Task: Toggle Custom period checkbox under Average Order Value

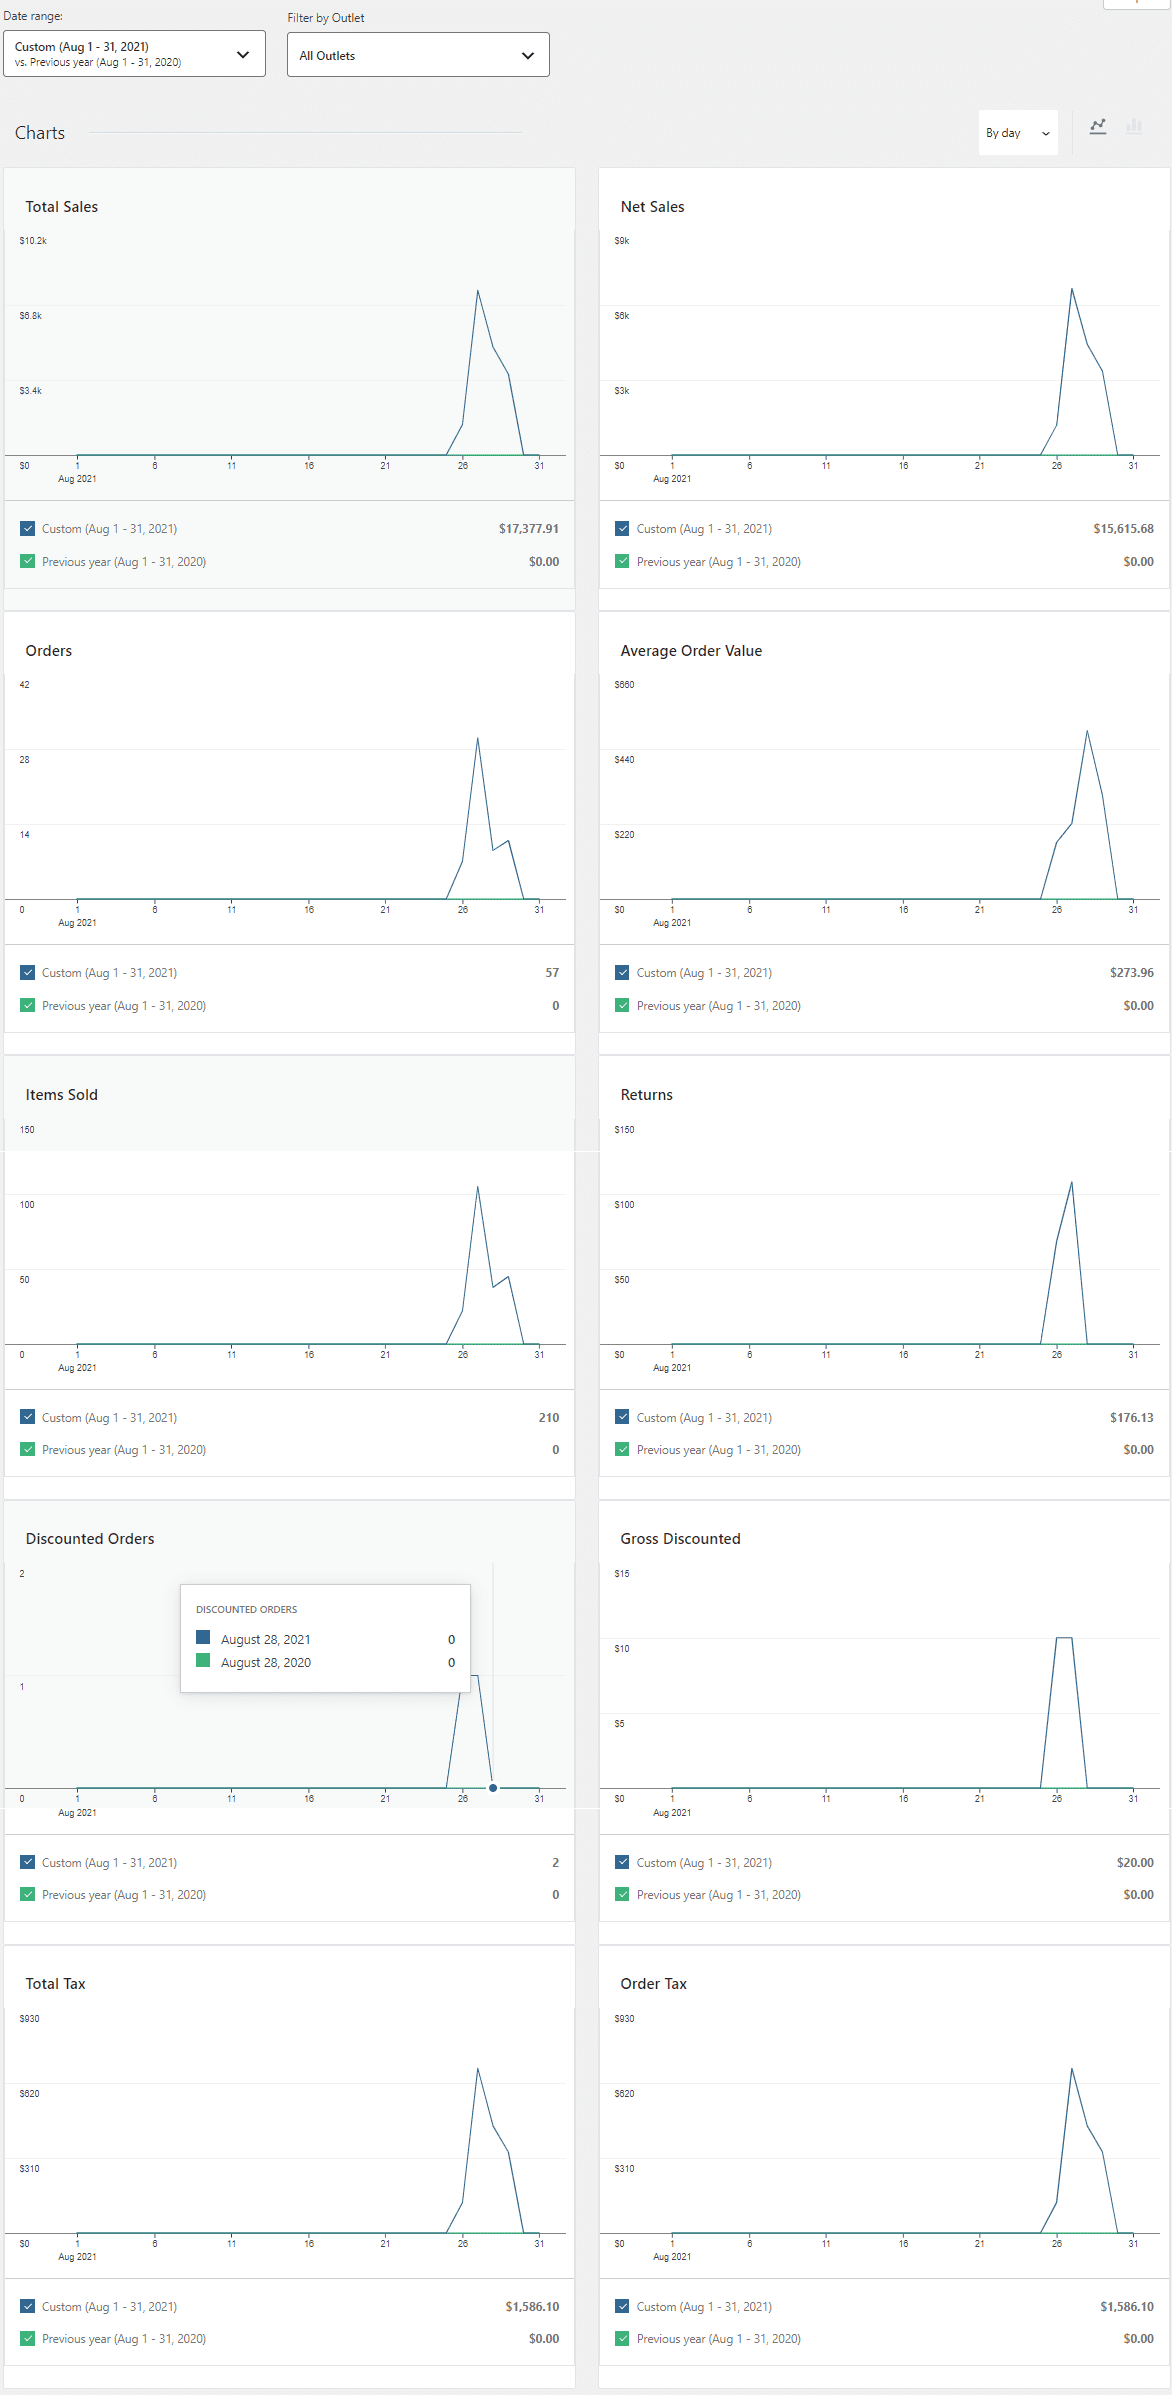Action: 622,973
